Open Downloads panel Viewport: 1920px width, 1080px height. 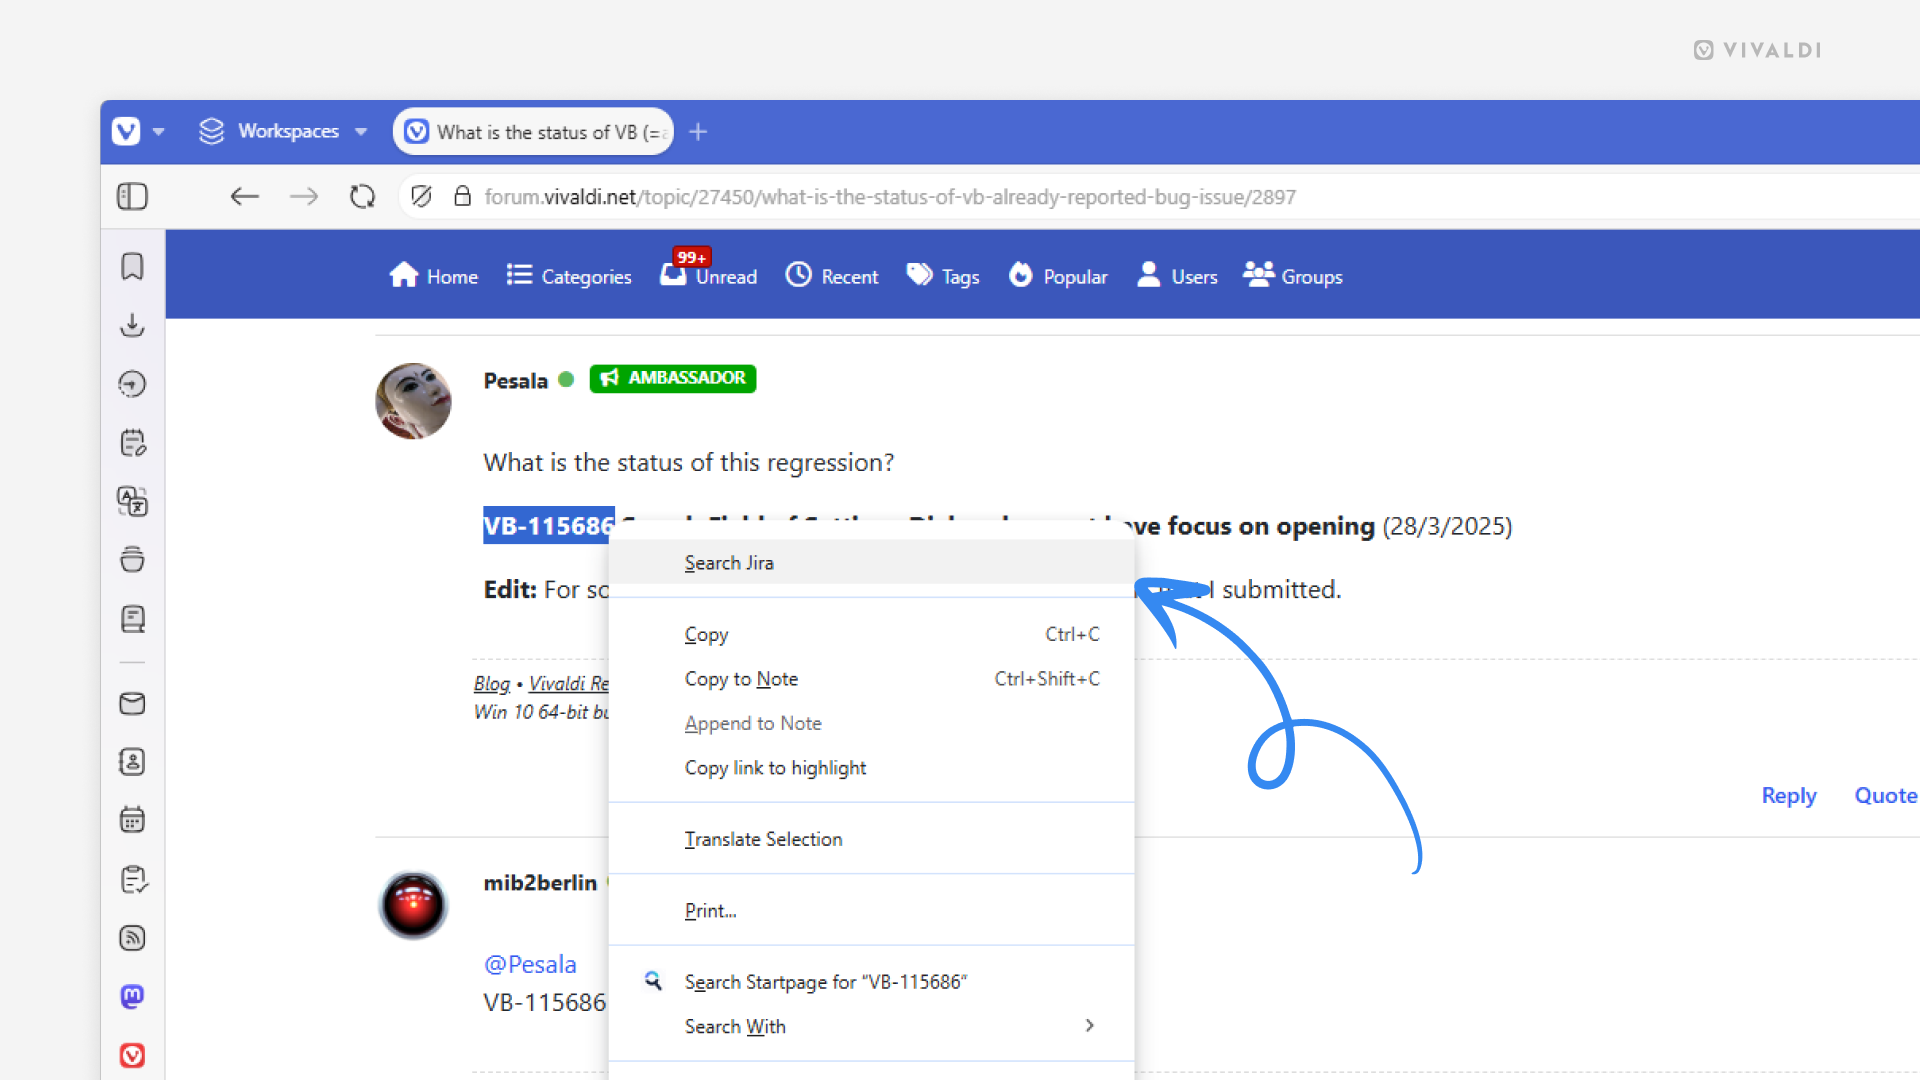pyautogui.click(x=132, y=325)
